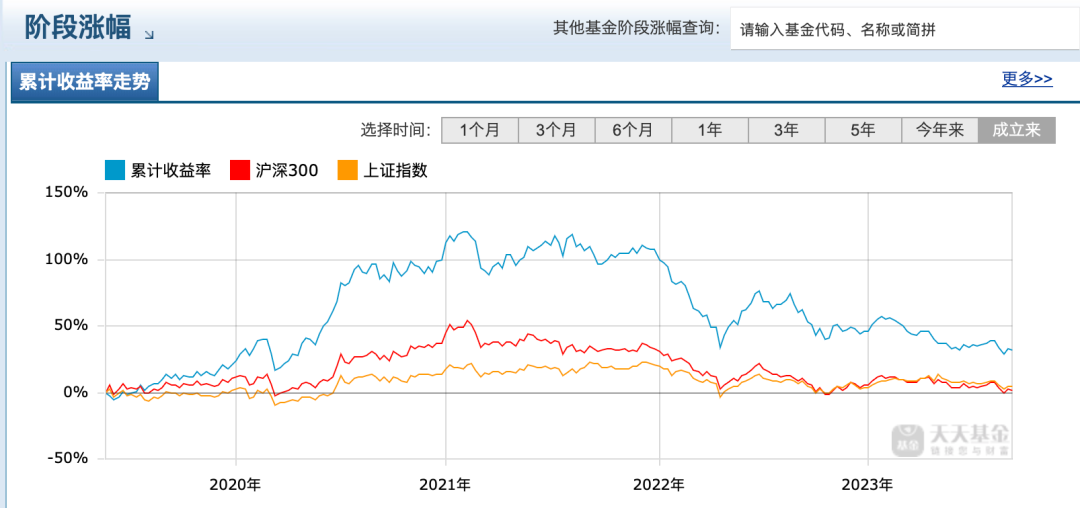Image resolution: width=1080 pixels, height=508 pixels.
Task: Hide the orange 上证指数 legend series
Action: point(382,170)
